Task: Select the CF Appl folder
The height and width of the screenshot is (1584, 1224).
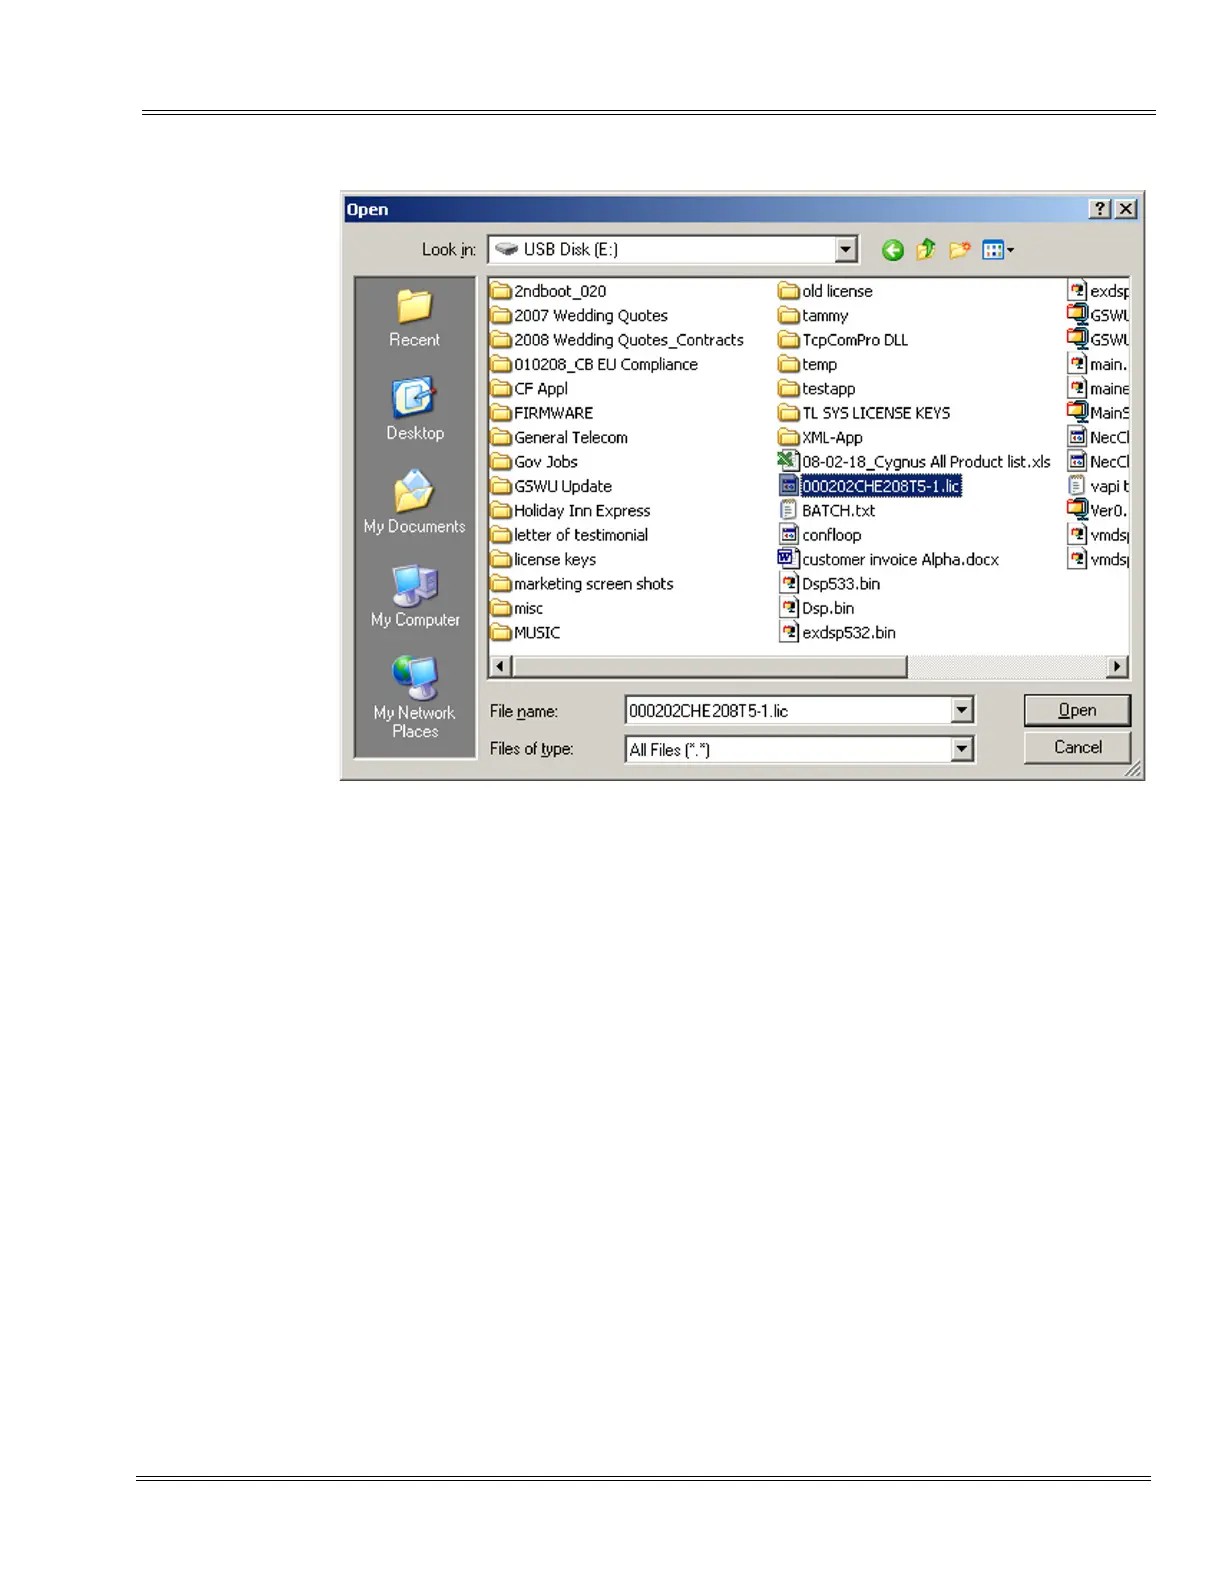Action: tap(529, 389)
